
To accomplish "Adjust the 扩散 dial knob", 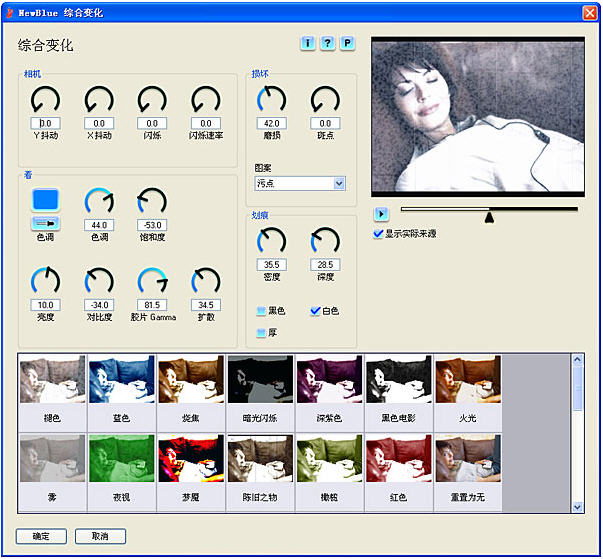I will point(206,281).
